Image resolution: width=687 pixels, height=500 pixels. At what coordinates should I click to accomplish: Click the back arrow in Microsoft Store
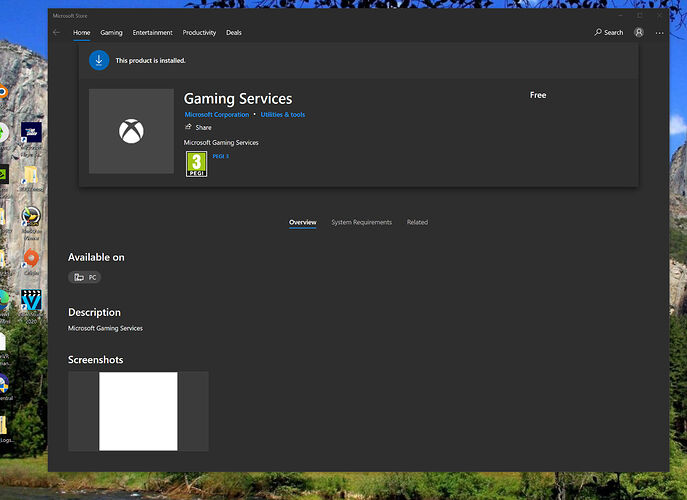coord(57,33)
